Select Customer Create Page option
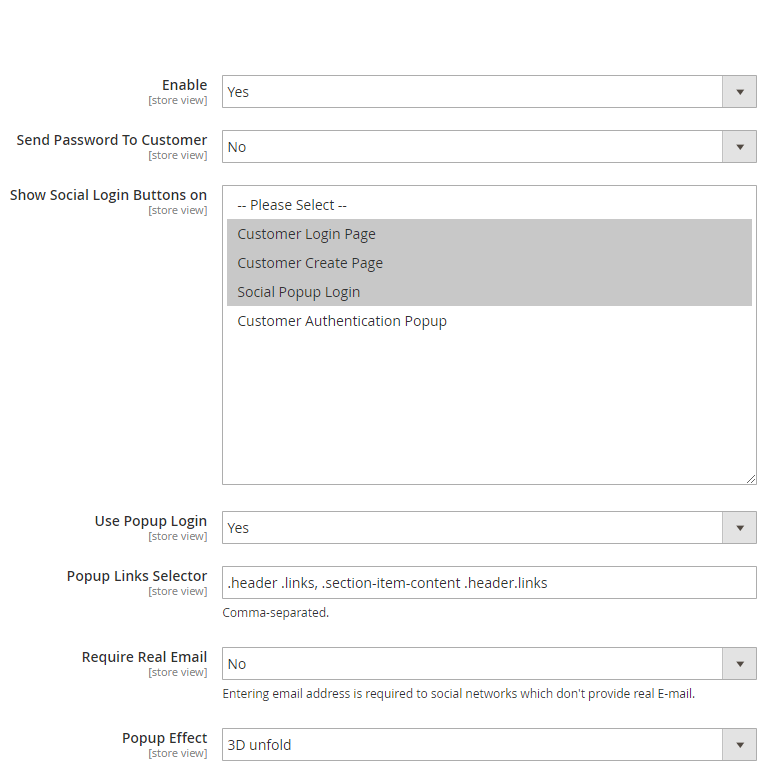 tap(310, 263)
